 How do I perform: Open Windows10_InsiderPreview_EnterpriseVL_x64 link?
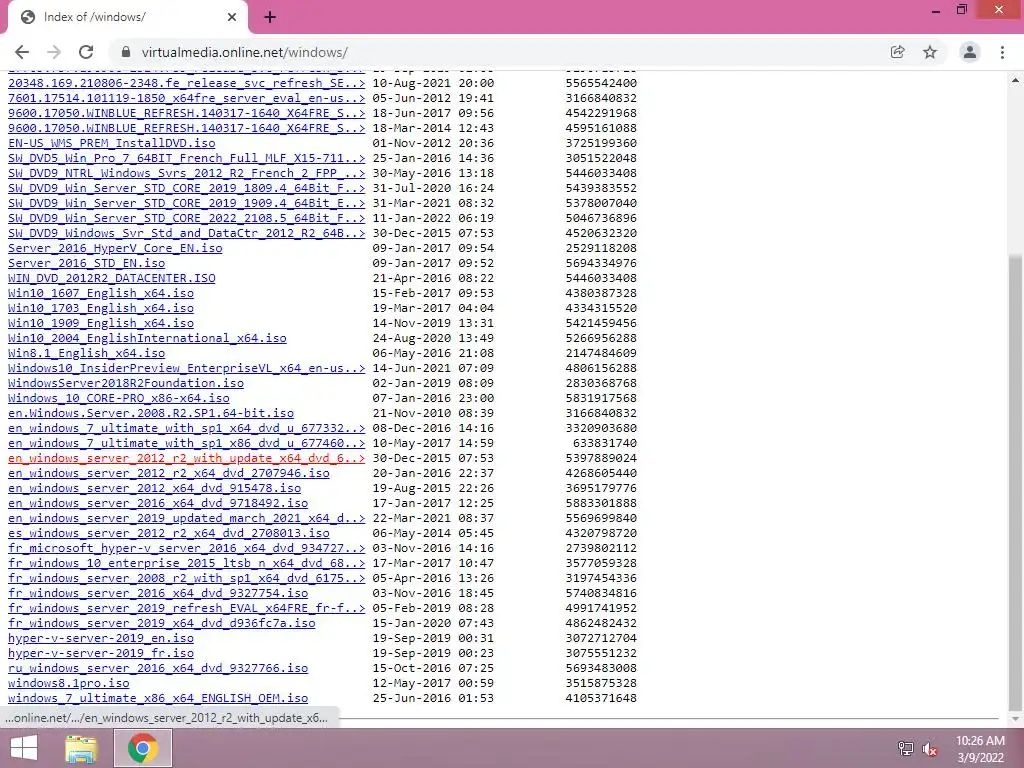coord(187,368)
